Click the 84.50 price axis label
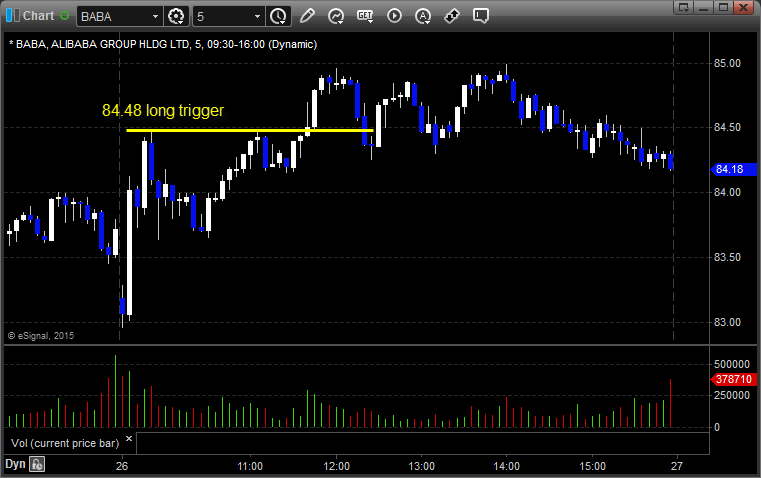Viewport: 761px width, 478px height. [727, 128]
